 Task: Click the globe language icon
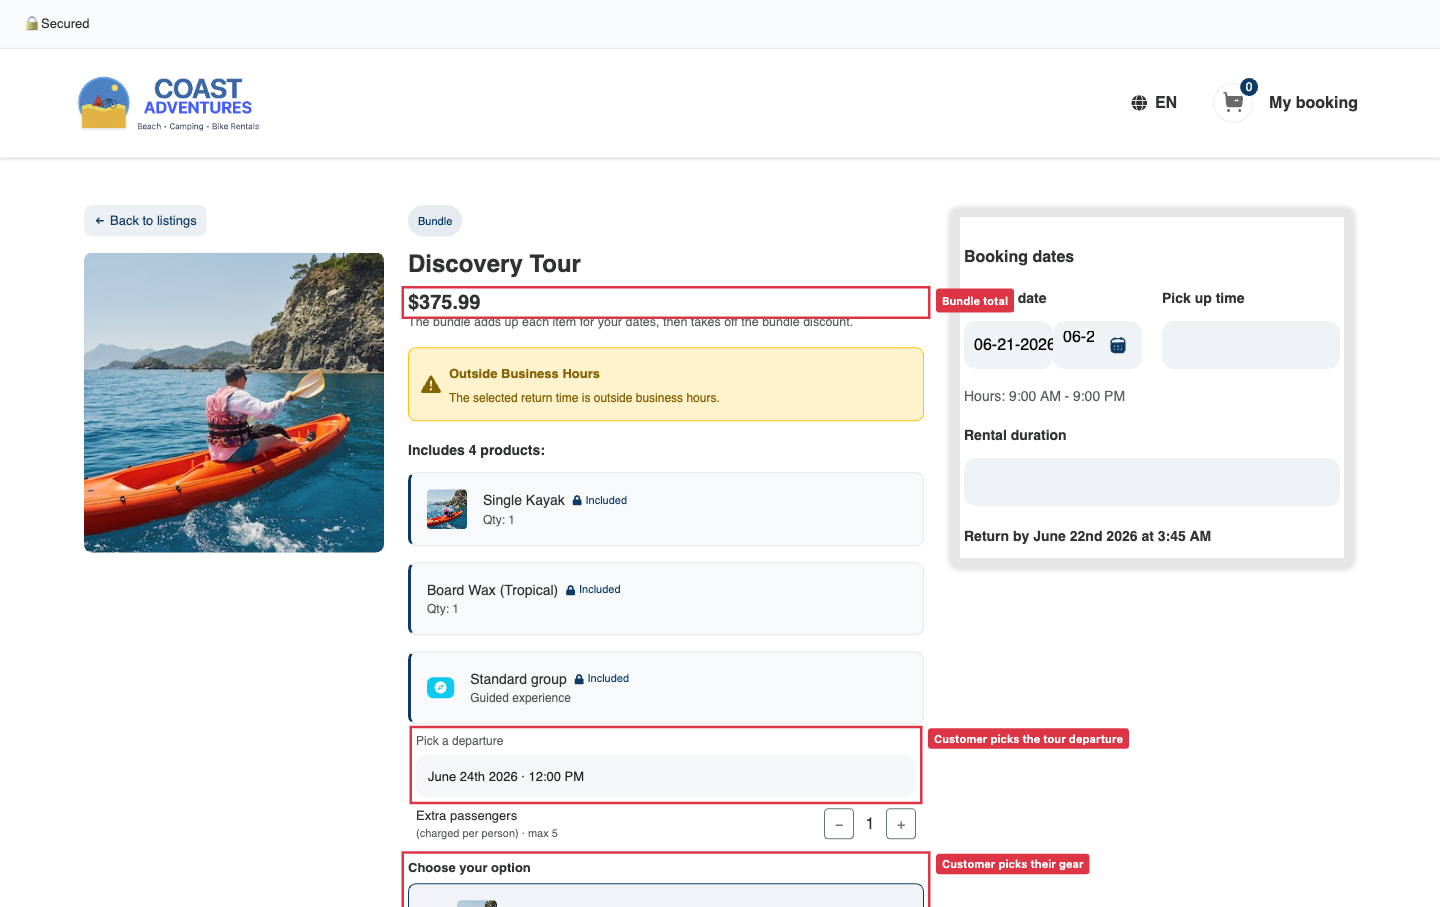[1139, 103]
